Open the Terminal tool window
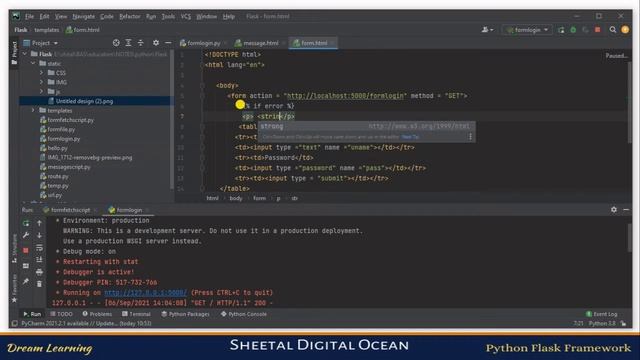Screen dimensions: 640x360 (136, 314)
